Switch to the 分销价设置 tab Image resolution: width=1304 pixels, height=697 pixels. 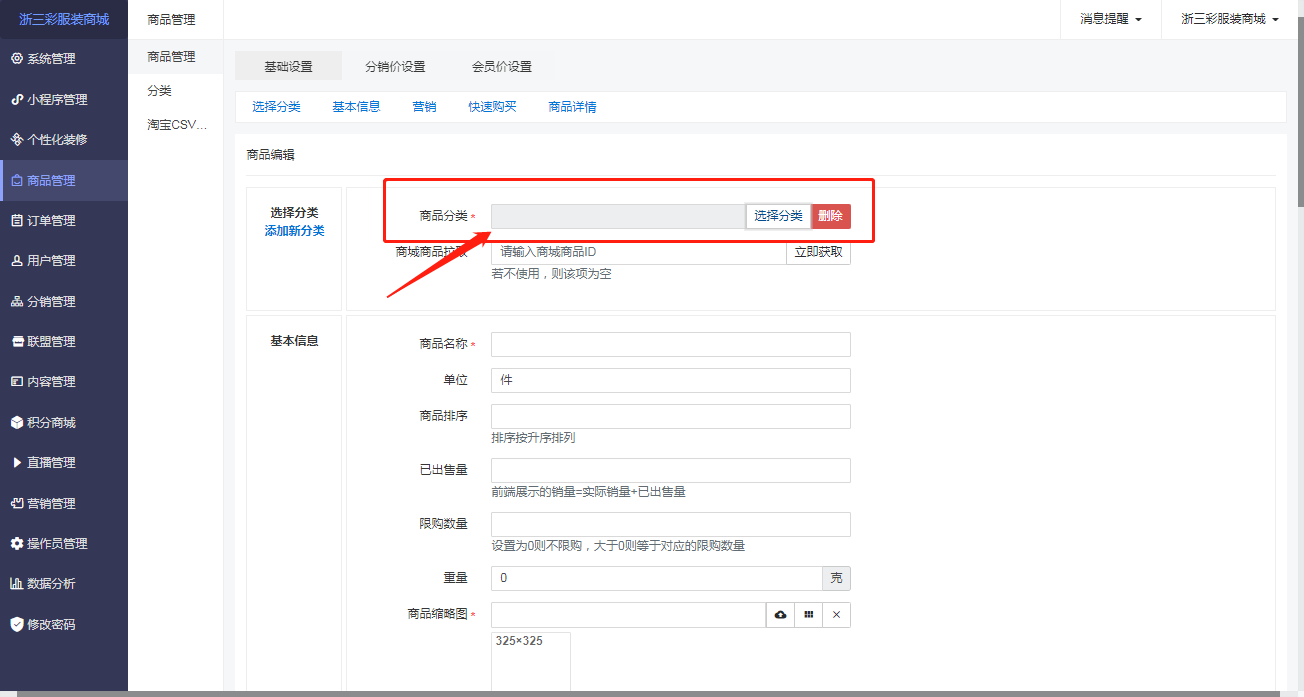[395, 66]
